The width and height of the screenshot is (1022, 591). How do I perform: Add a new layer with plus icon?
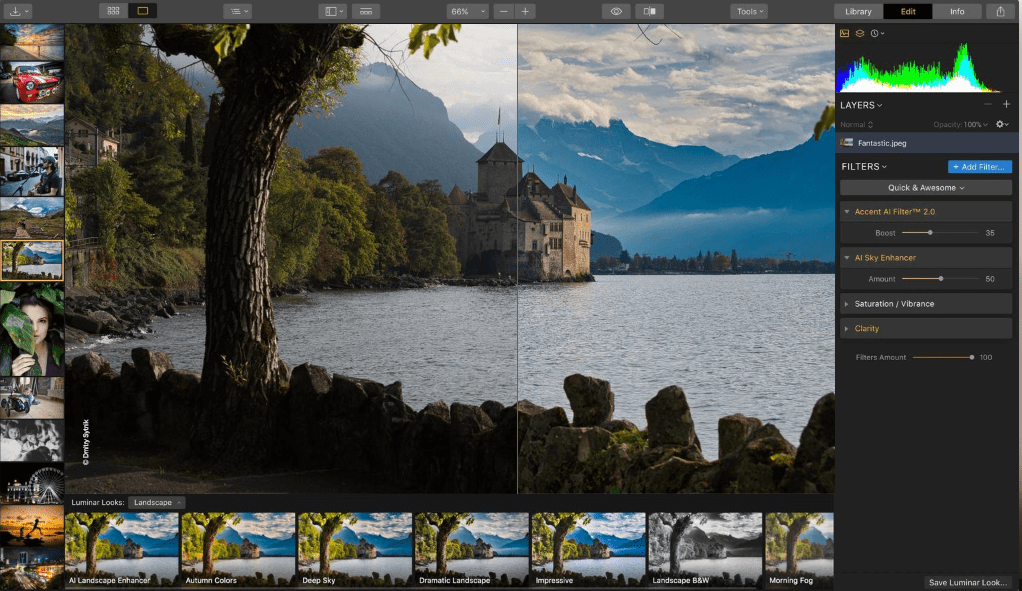click(x=1006, y=104)
